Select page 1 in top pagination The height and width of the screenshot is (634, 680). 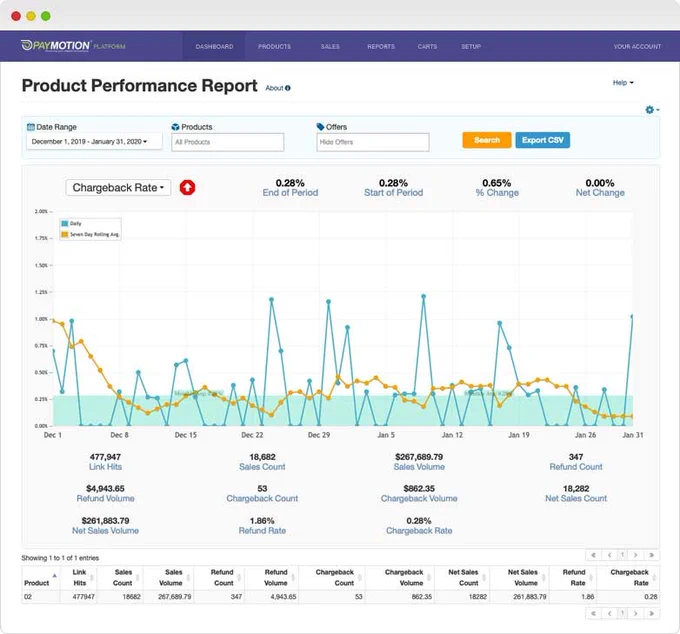[x=622, y=555]
